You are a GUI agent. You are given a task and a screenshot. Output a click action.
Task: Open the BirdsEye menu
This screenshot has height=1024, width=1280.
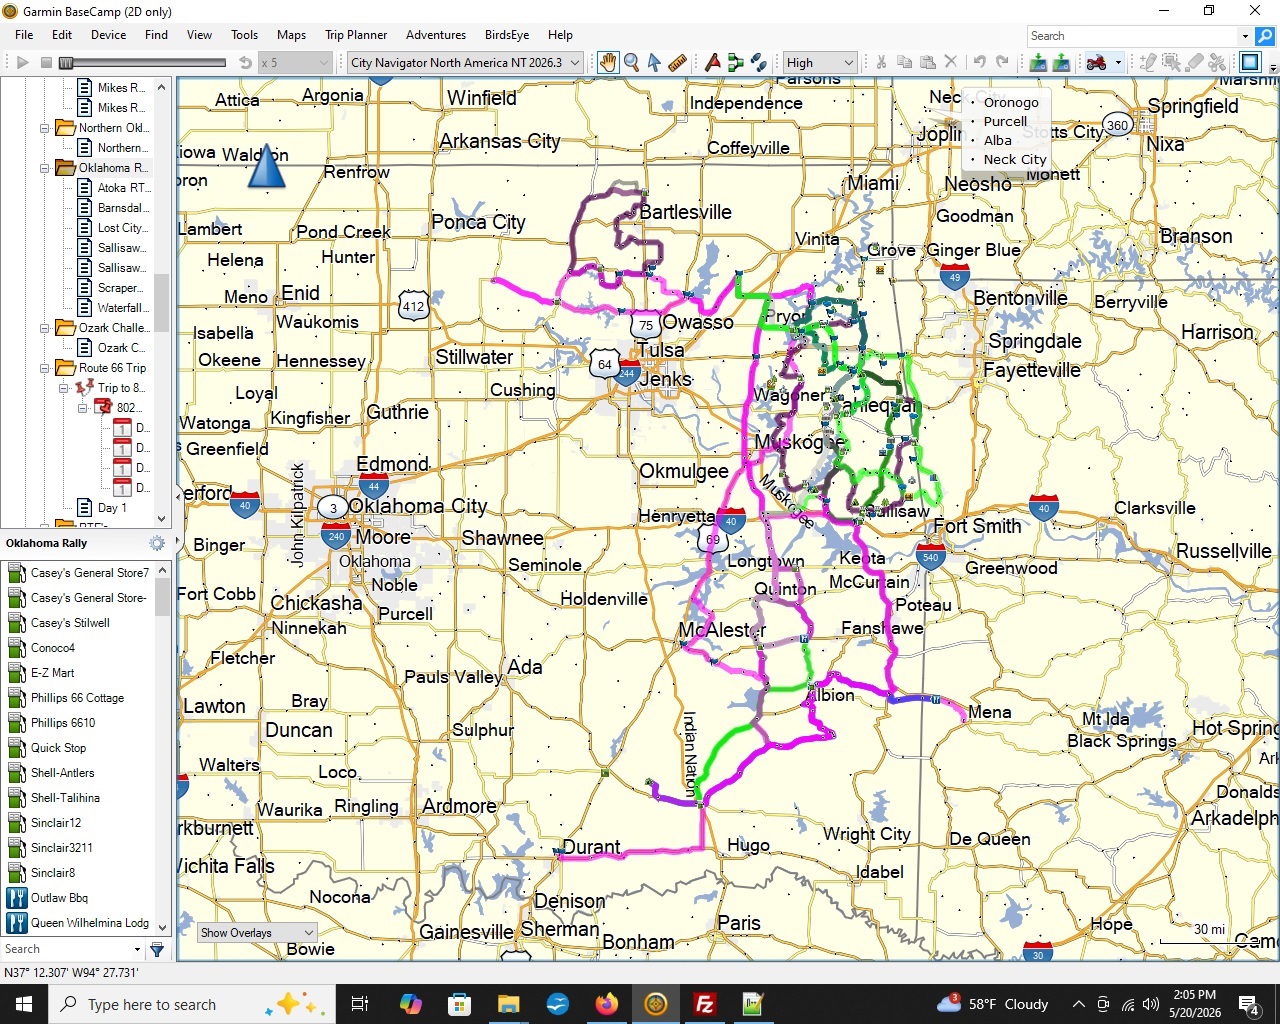[x=507, y=34]
